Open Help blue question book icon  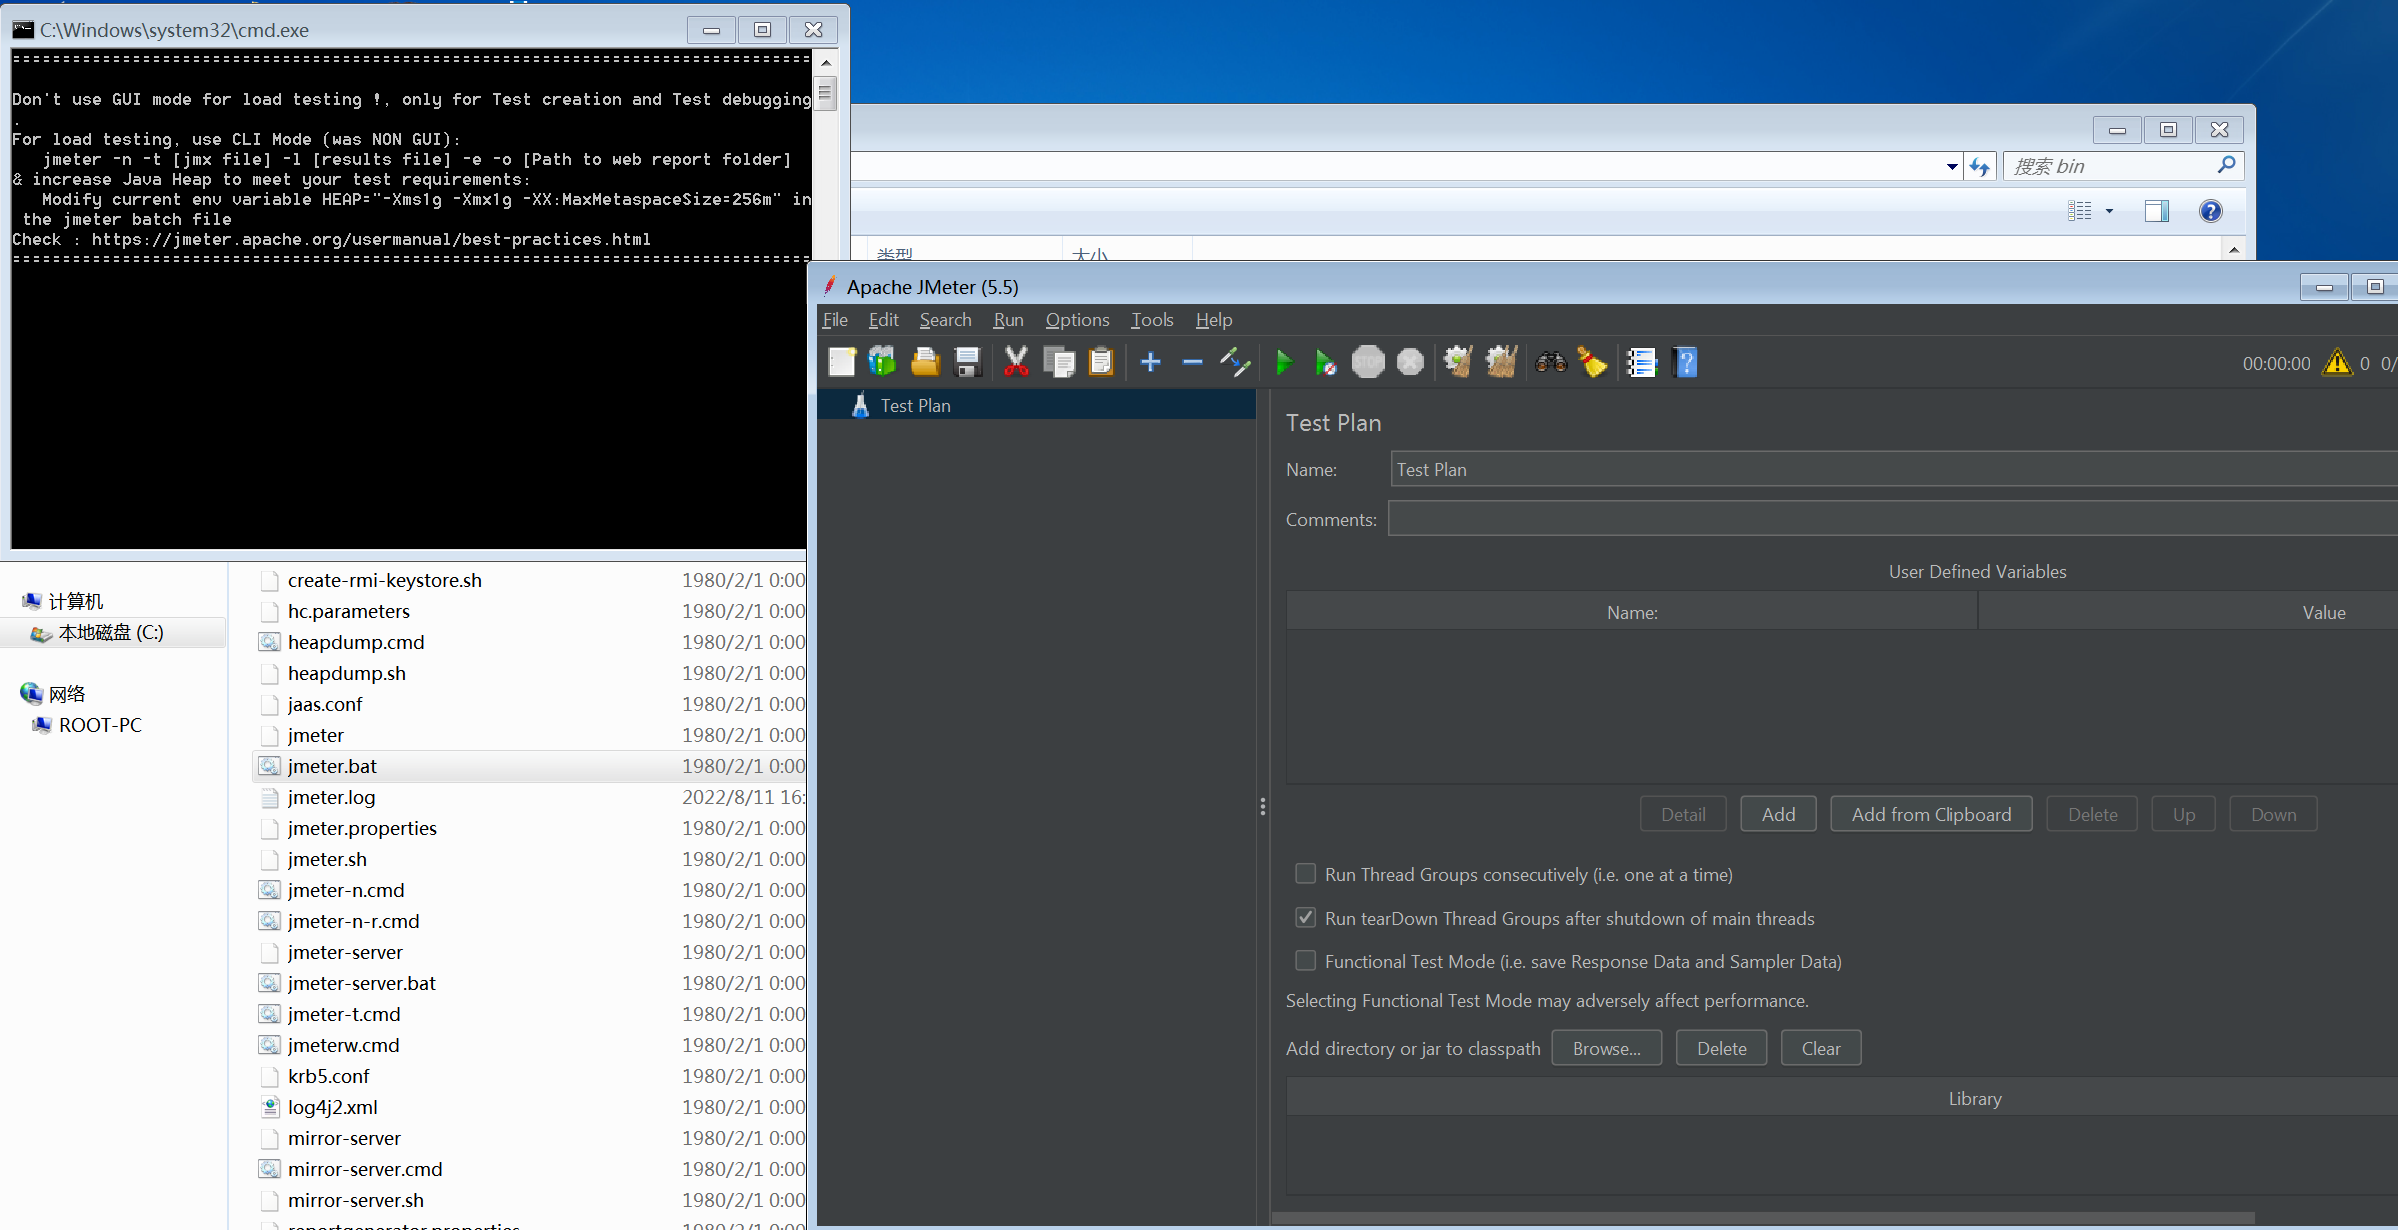point(1685,362)
